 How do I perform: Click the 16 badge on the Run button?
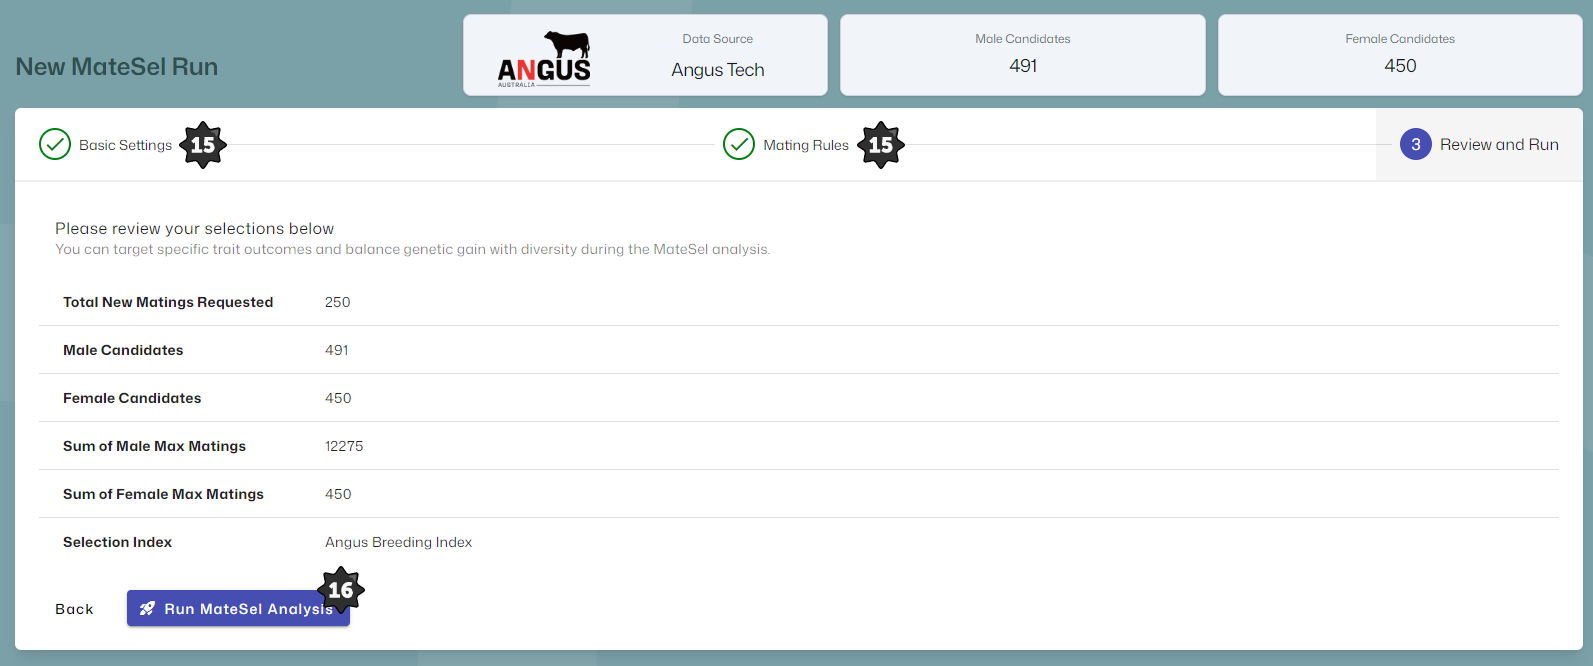tap(341, 590)
